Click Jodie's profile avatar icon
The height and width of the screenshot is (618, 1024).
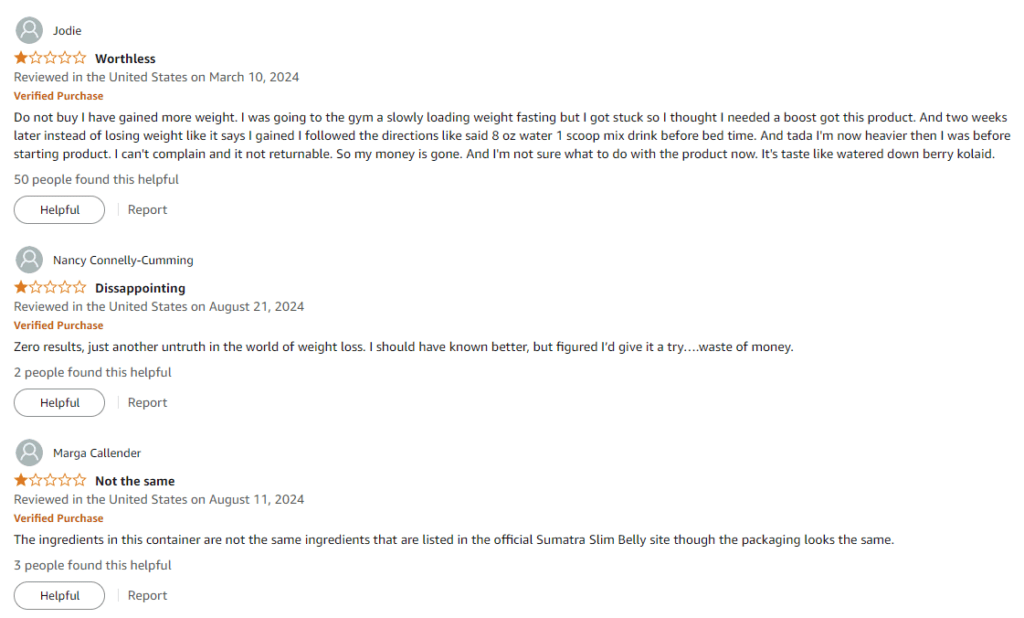click(30, 31)
